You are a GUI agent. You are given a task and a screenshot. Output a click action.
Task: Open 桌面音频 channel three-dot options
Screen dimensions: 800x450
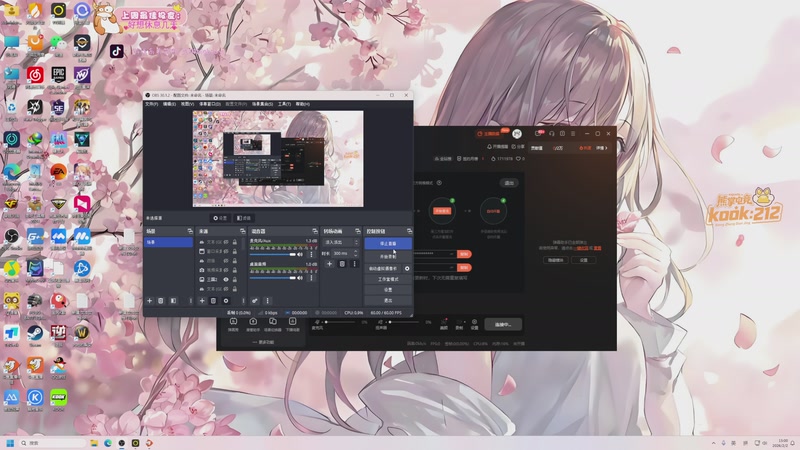311,278
